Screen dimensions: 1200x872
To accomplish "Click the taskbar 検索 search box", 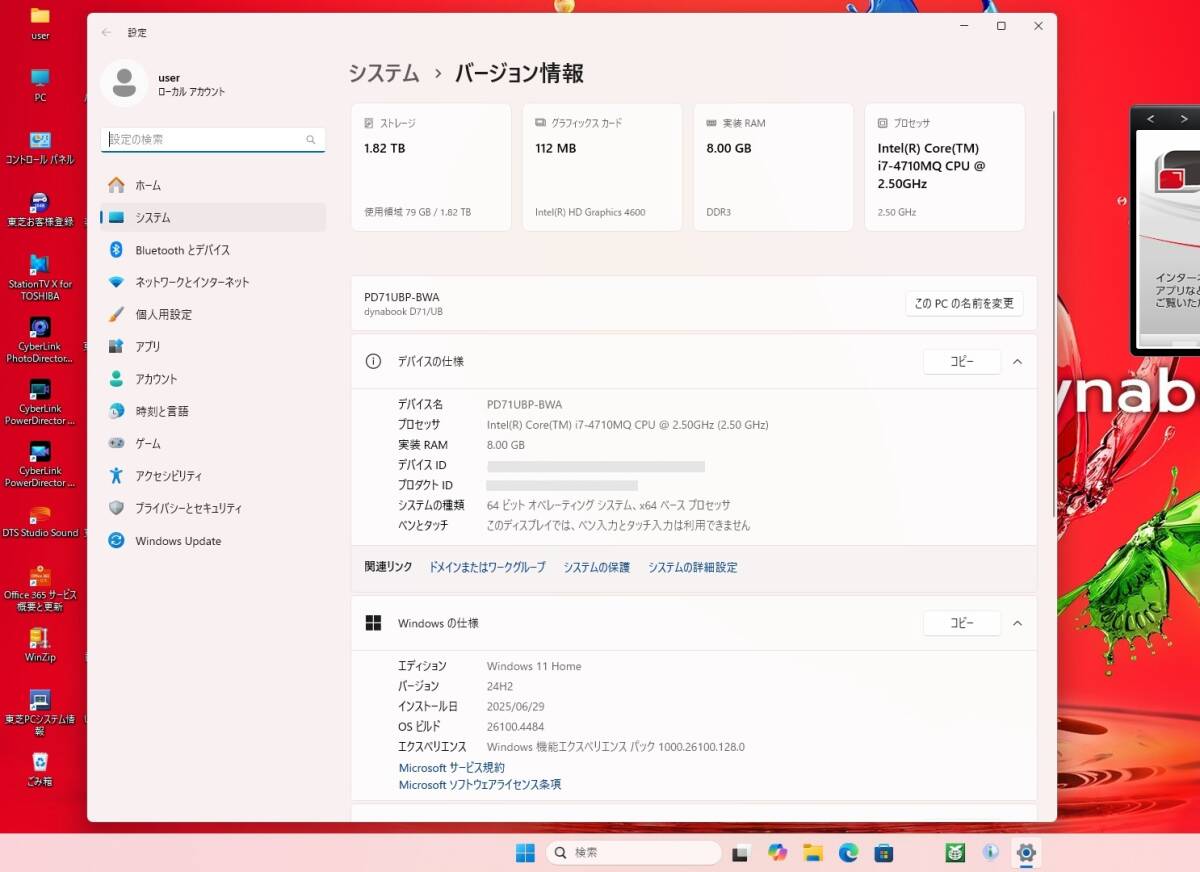I will (x=634, y=853).
